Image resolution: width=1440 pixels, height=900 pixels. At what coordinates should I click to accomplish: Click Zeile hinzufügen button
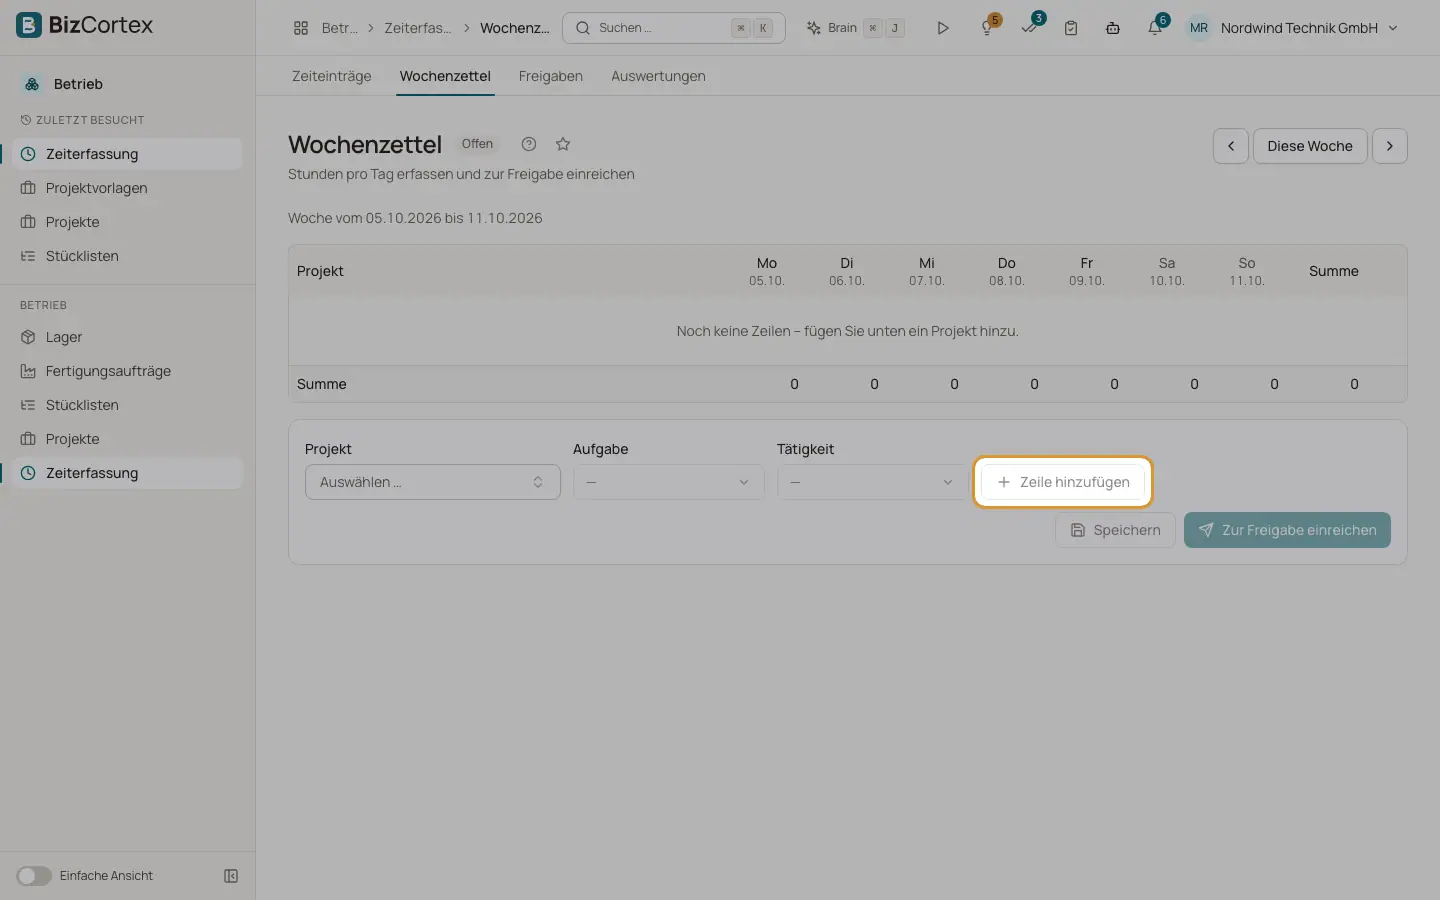tap(1063, 482)
